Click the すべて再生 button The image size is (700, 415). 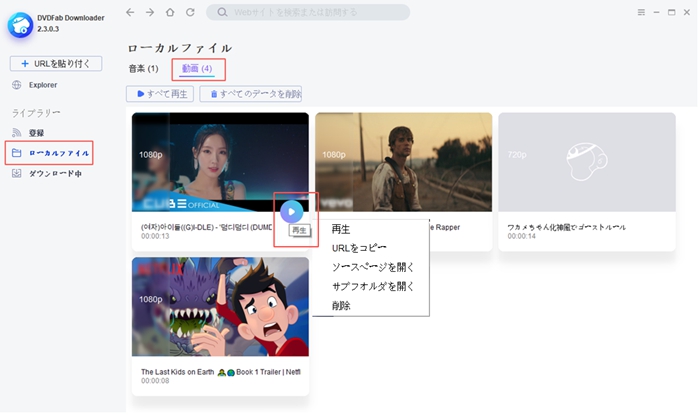click(x=160, y=94)
